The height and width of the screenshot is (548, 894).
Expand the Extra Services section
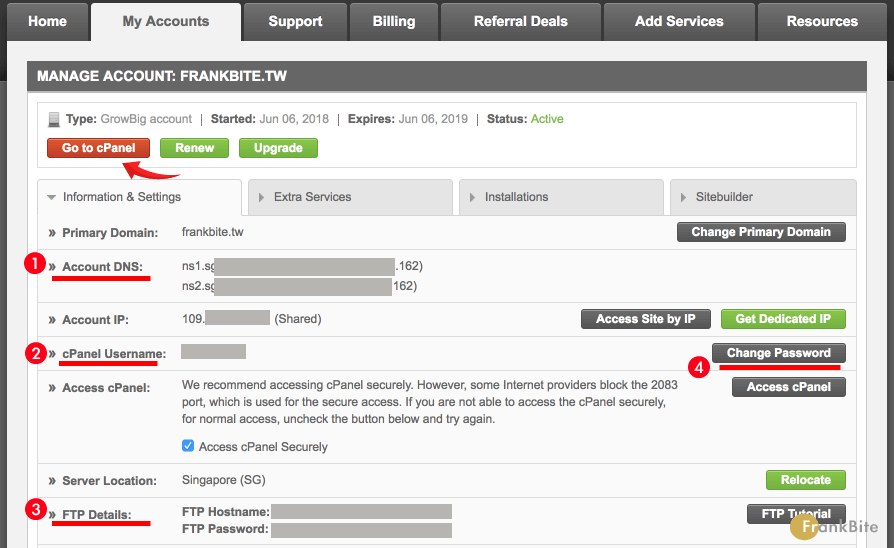[351, 197]
